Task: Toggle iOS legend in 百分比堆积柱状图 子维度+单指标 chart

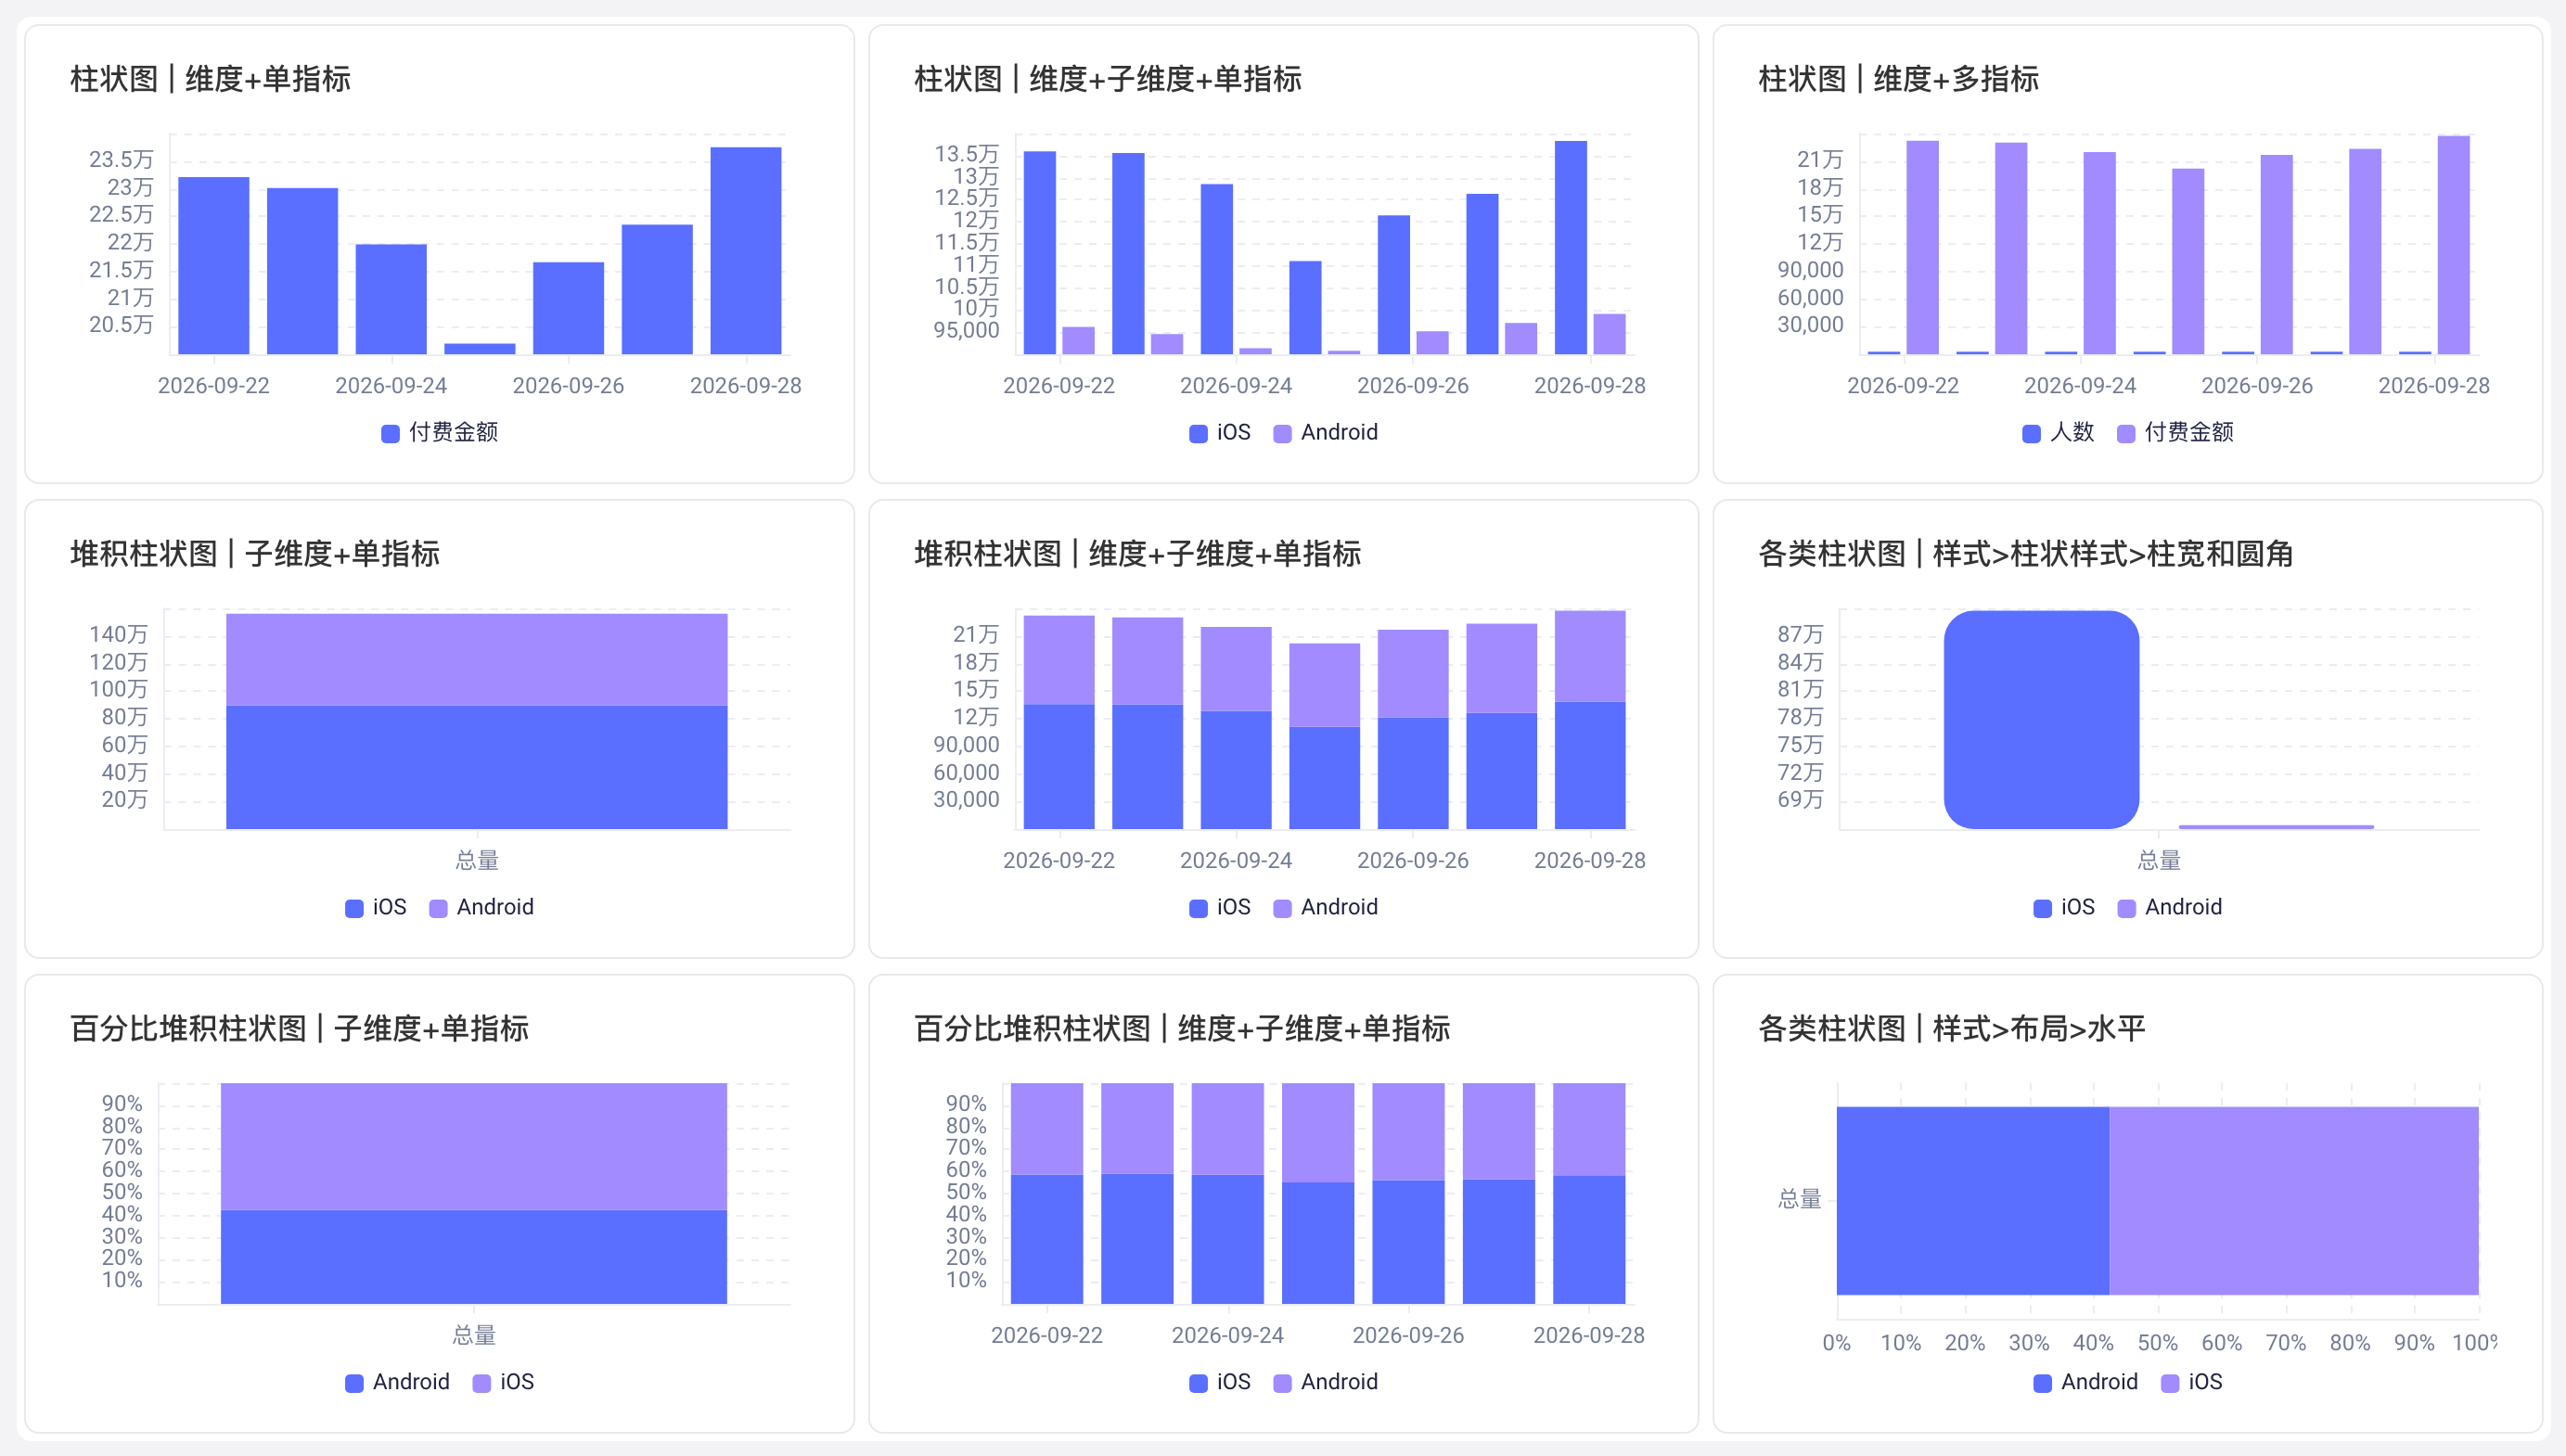Action: [x=504, y=1382]
